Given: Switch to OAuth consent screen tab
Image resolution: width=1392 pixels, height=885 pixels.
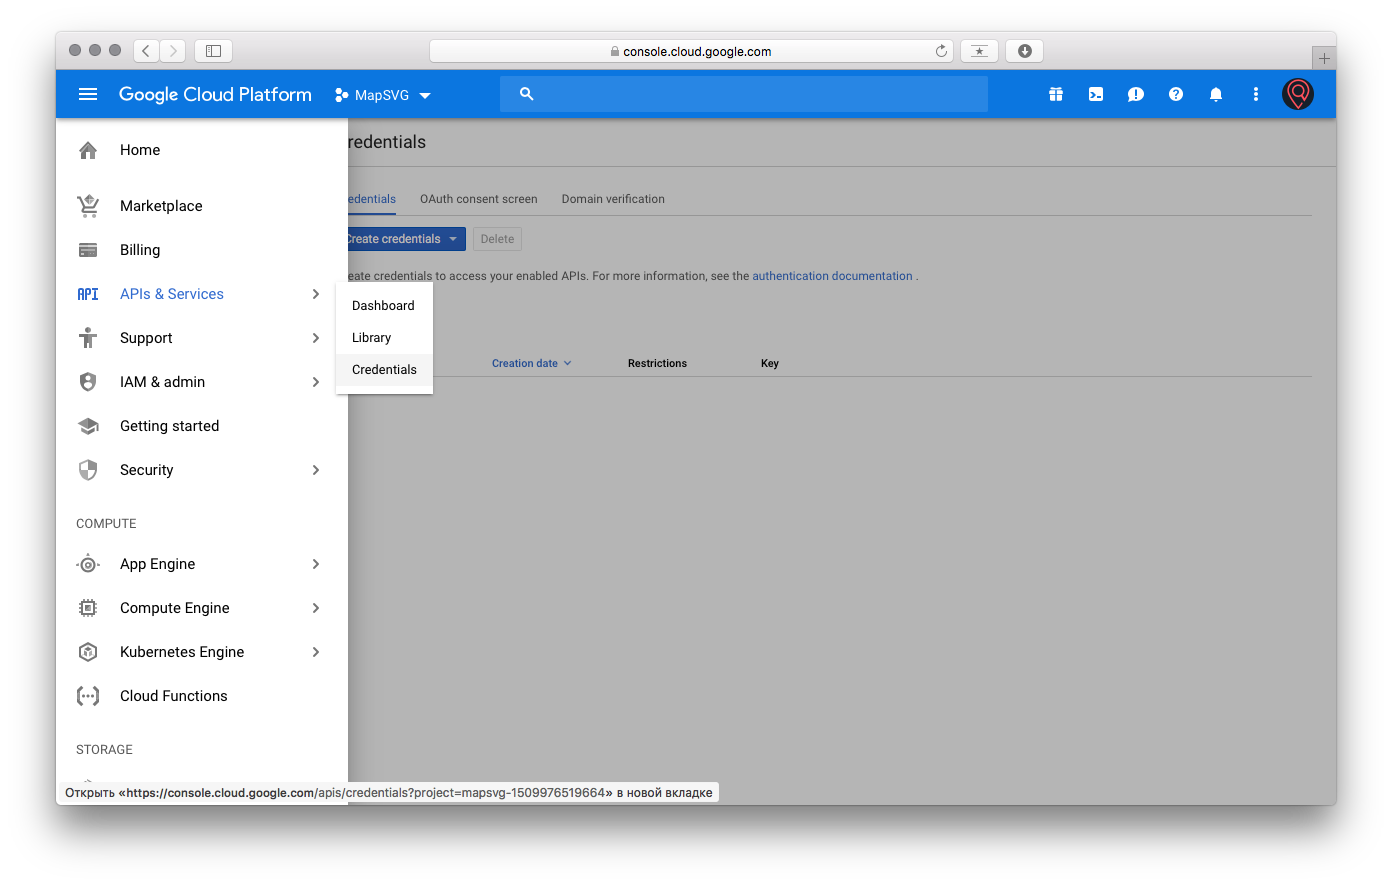Looking at the screenshot, I should pos(479,199).
